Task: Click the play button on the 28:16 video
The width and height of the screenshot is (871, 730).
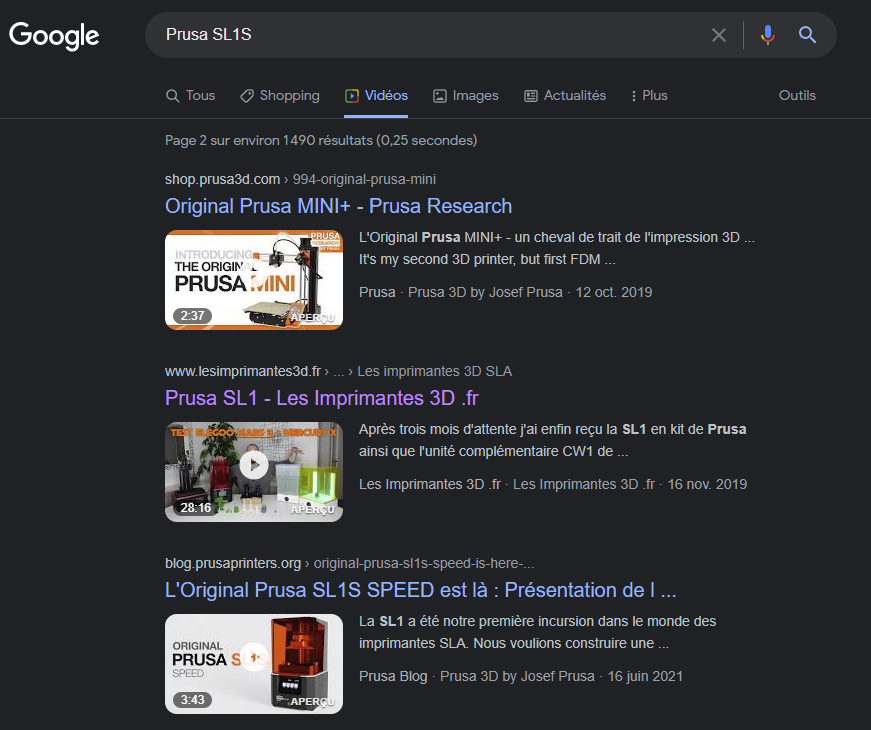Action: click(254, 465)
